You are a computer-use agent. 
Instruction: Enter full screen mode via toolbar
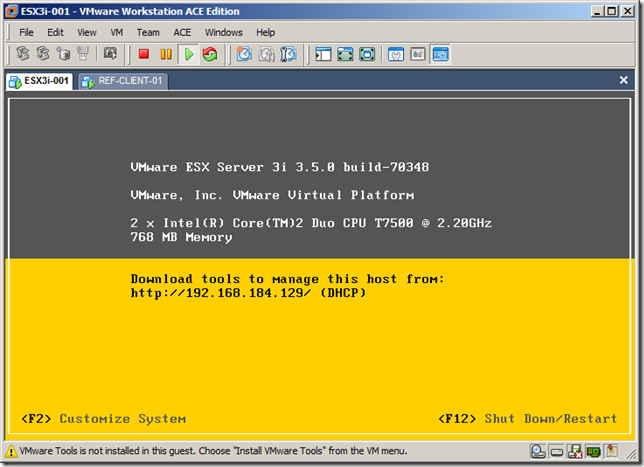tap(345, 54)
